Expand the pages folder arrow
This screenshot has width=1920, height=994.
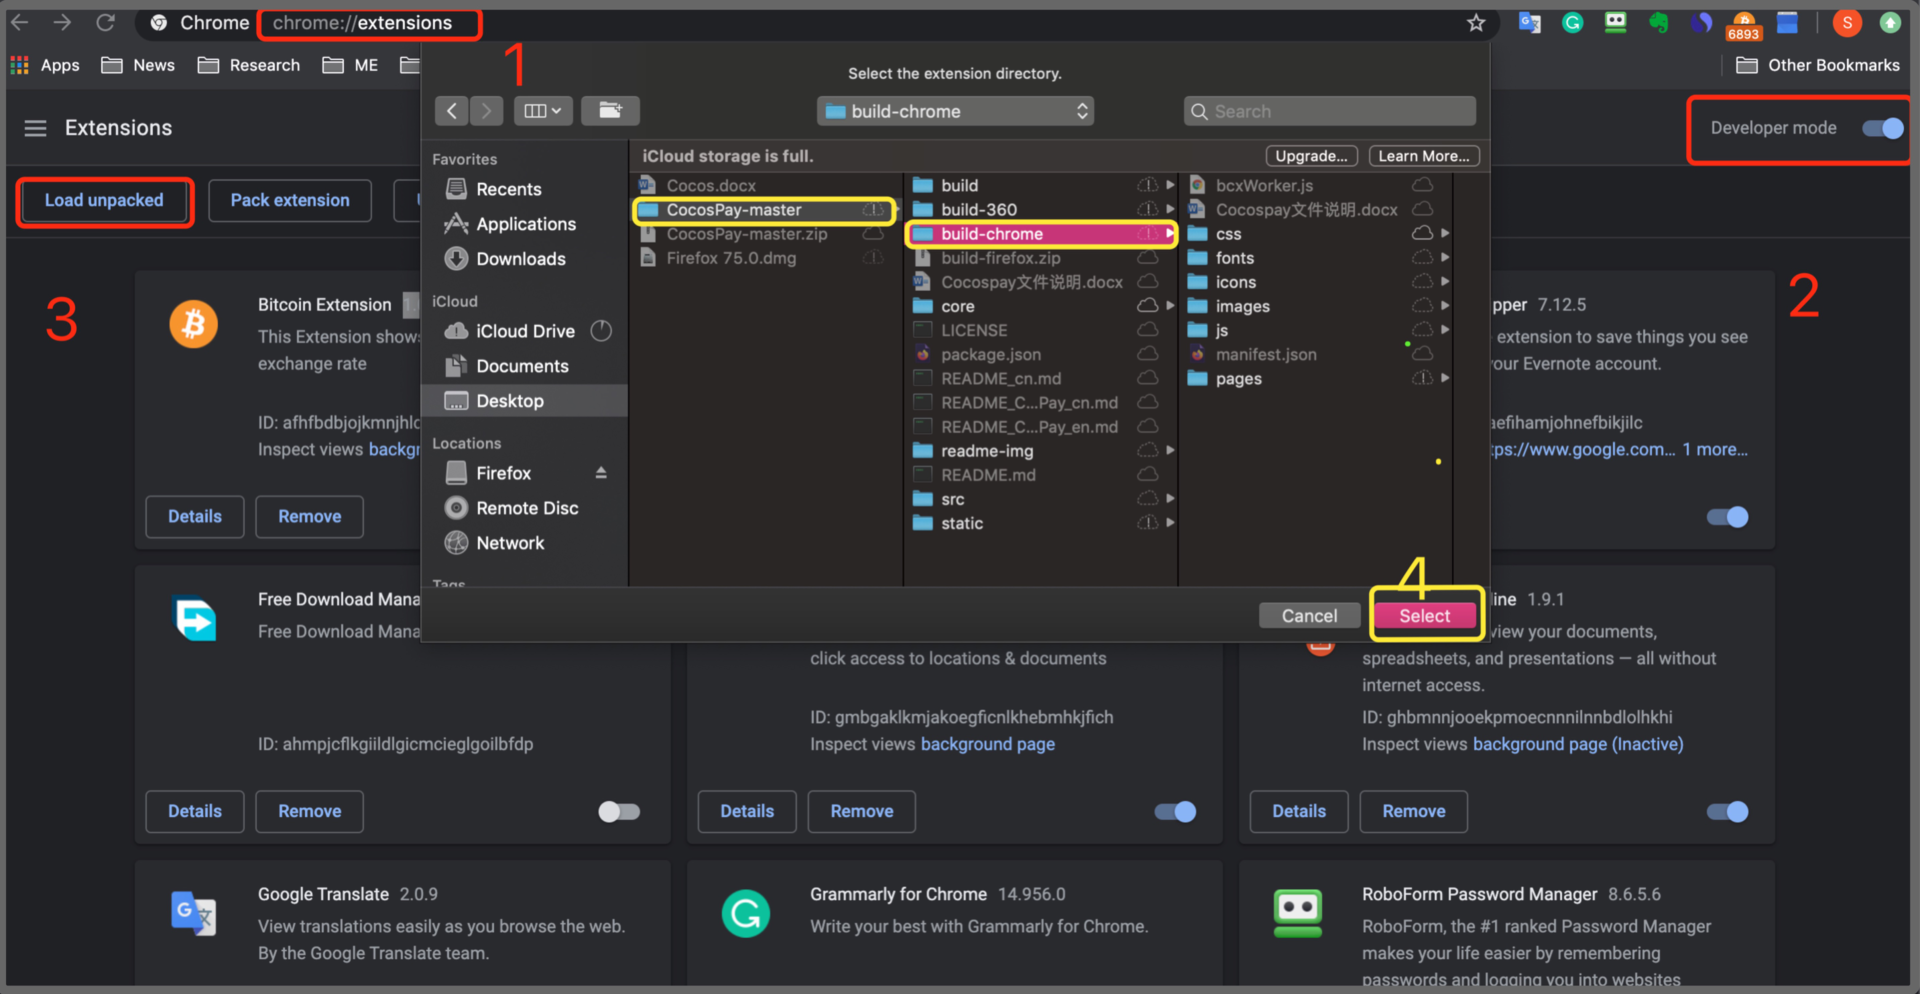pos(1445,378)
